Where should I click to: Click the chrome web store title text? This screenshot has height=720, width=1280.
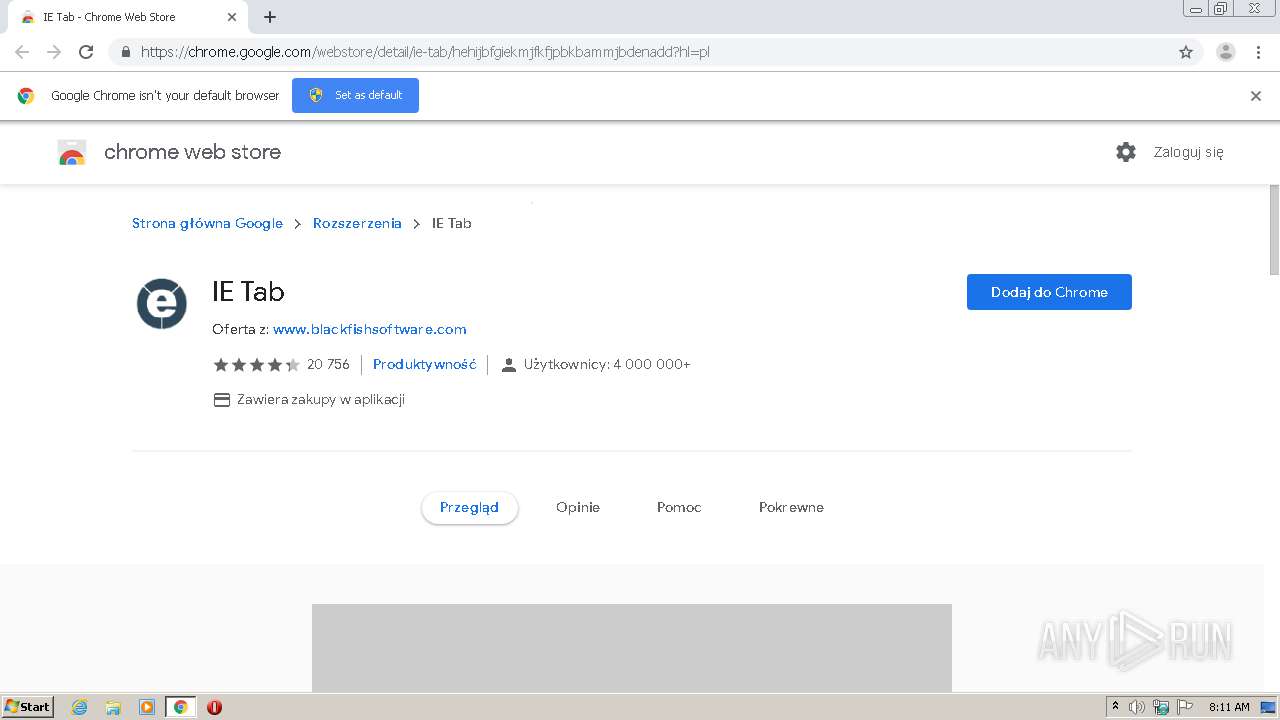(x=192, y=152)
